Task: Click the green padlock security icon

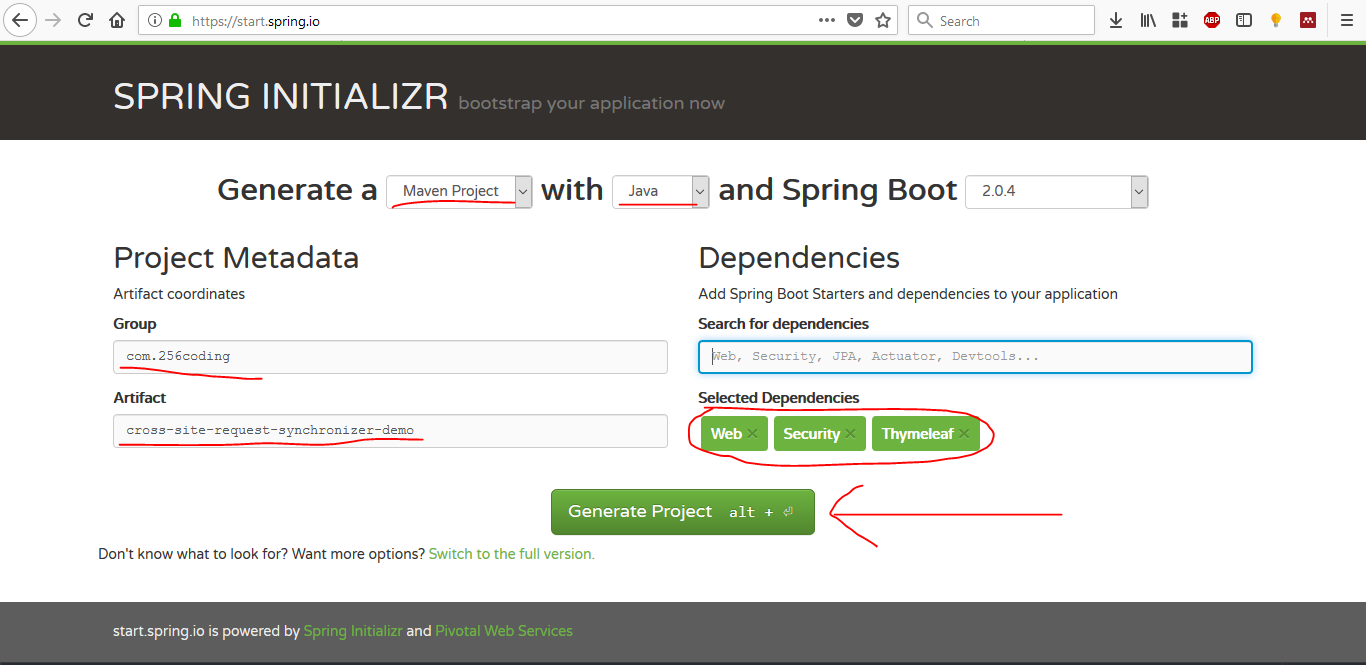Action: [x=175, y=20]
